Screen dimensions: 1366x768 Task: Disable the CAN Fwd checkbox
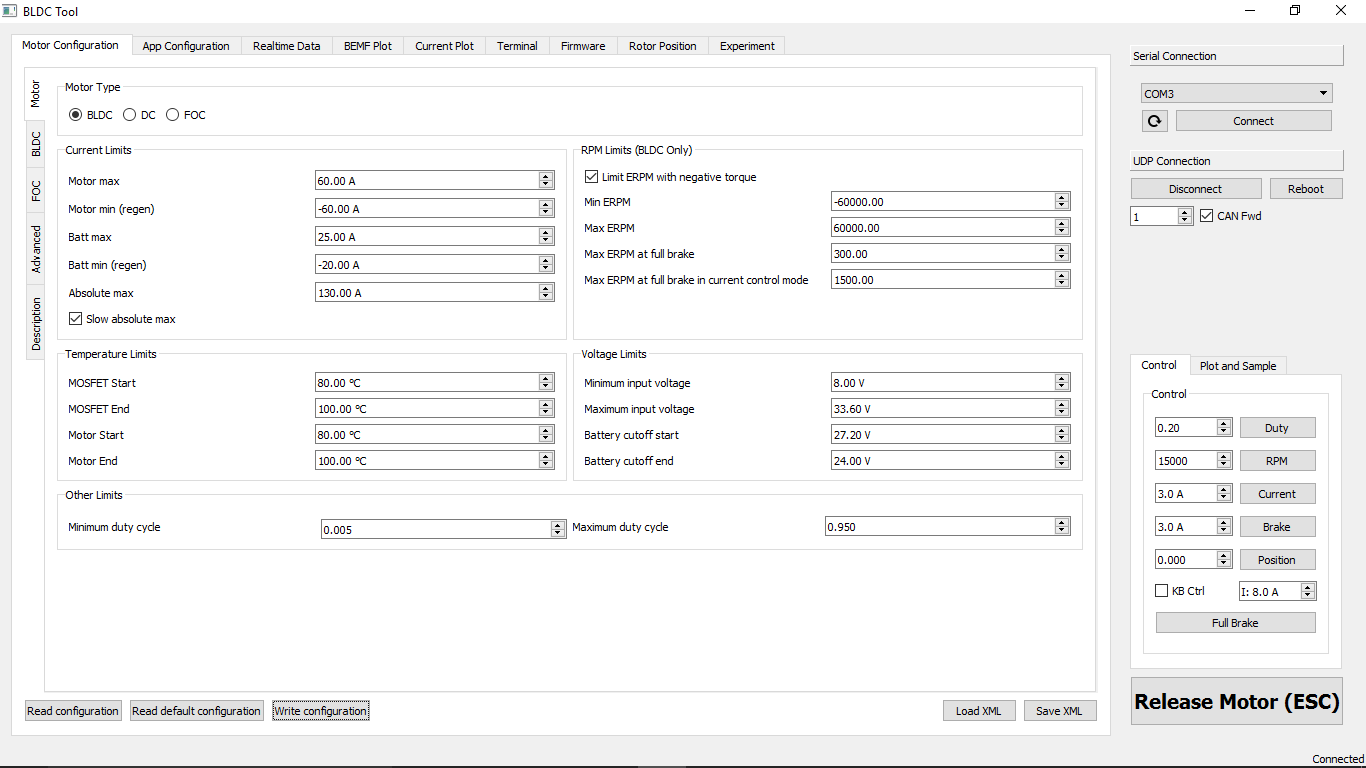1207,216
